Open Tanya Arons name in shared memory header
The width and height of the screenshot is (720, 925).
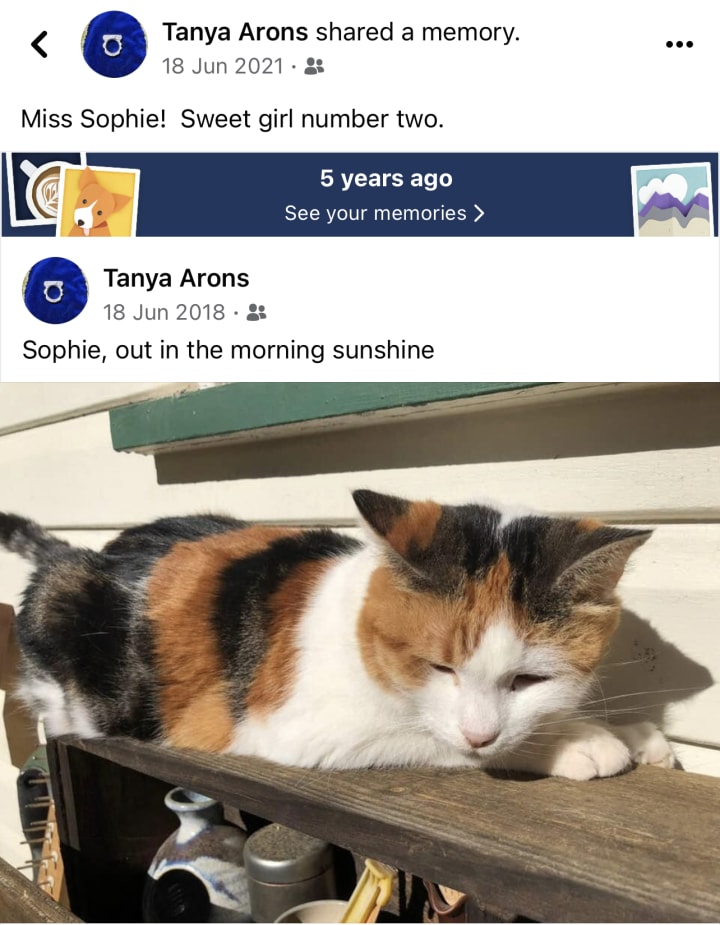(x=235, y=32)
